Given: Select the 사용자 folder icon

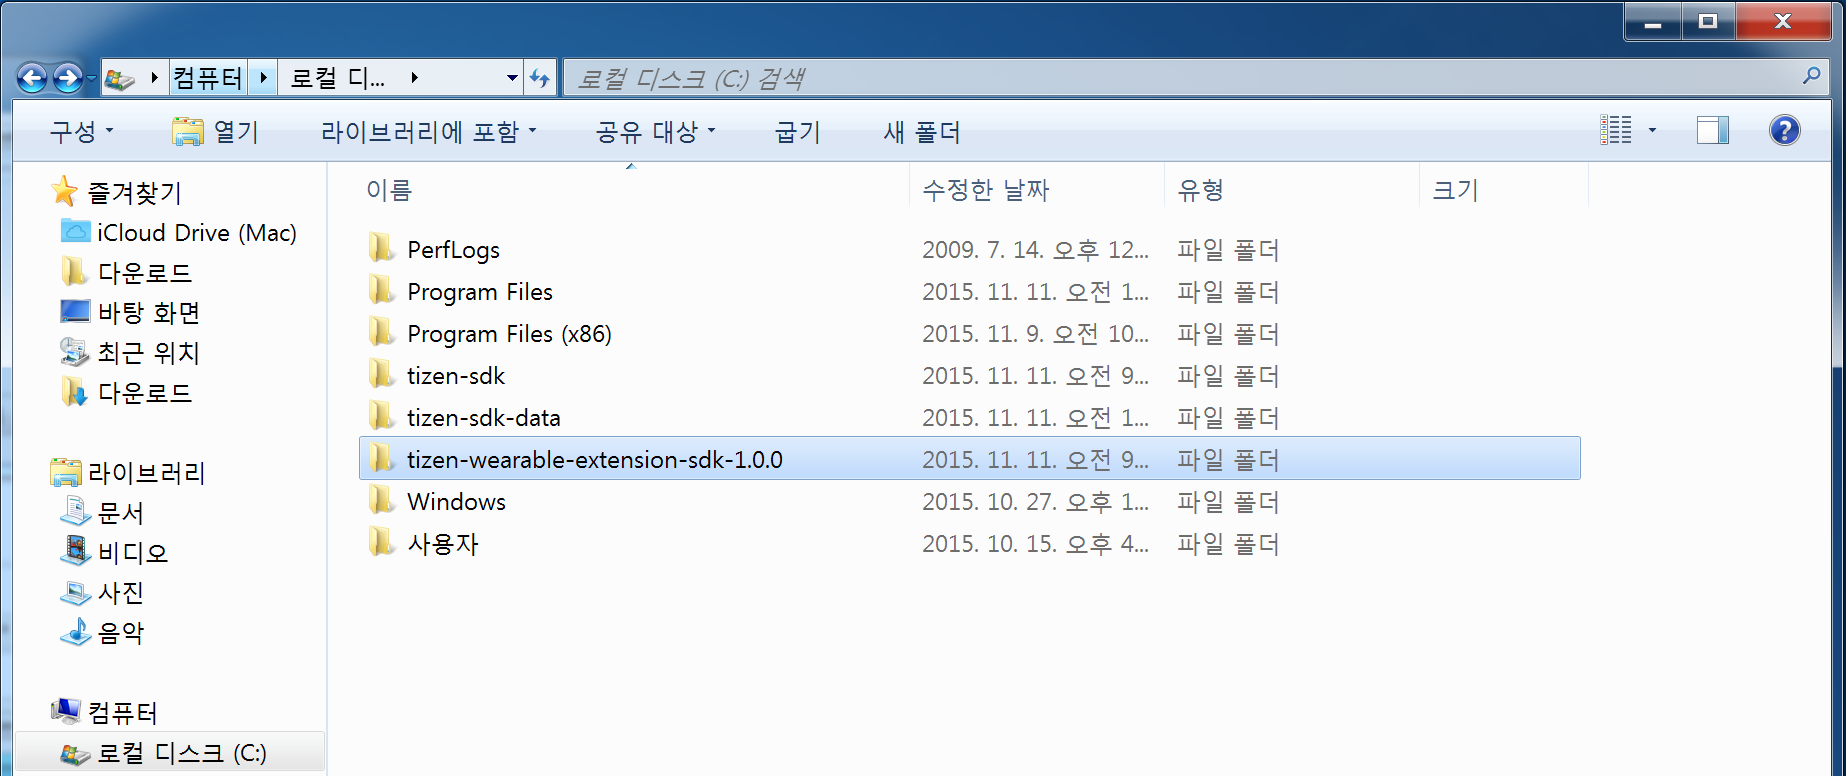Looking at the screenshot, I should pyautogui.click(x=381, y=542).
